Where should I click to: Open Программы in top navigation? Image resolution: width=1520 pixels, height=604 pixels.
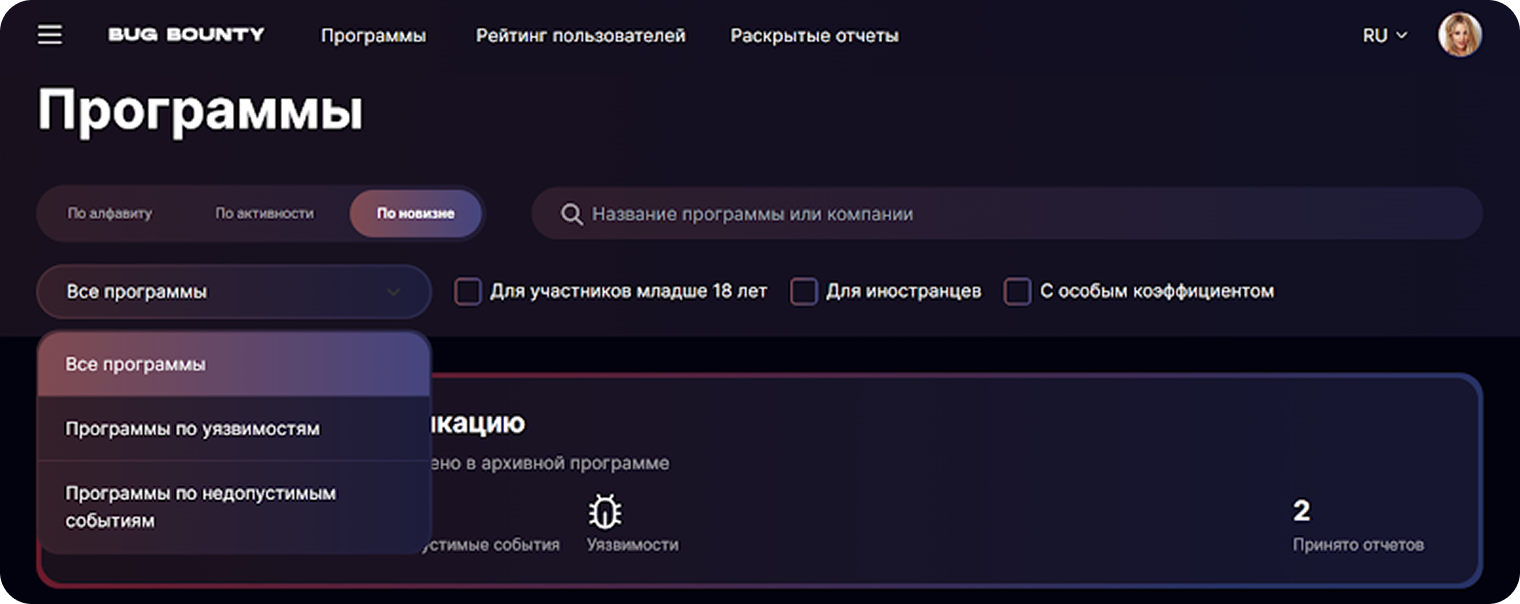click(373, 35)
